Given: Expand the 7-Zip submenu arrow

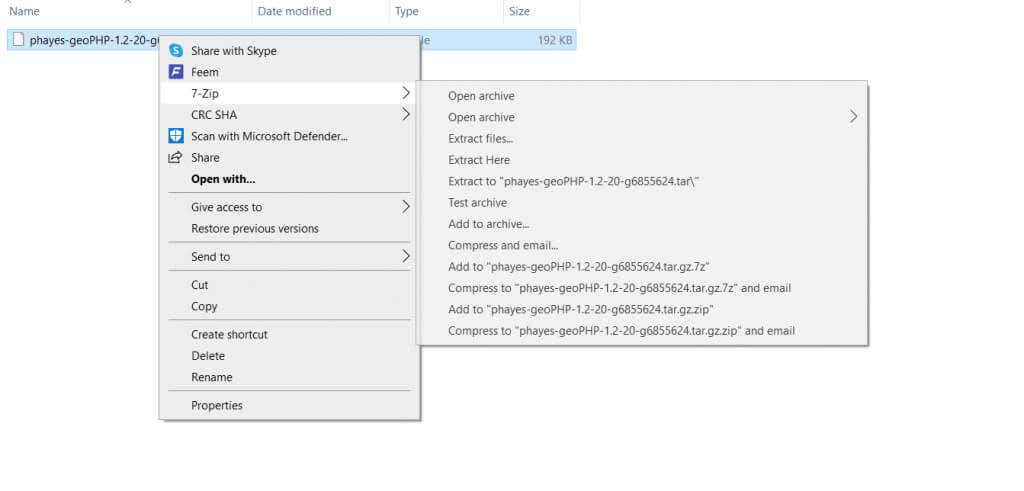Looking at the screenshot, I should 406,93.
